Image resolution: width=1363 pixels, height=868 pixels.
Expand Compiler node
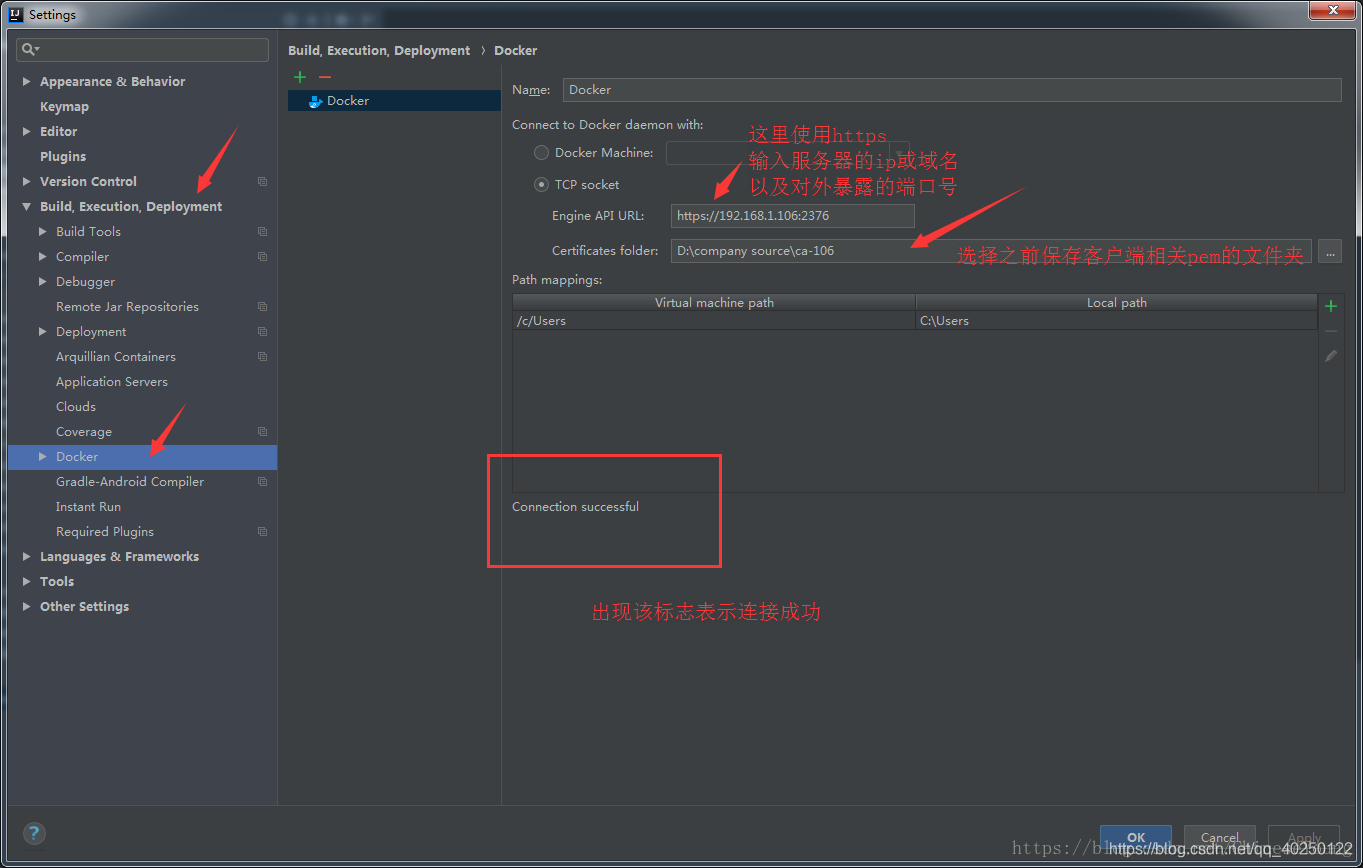(x=43, y=257)
